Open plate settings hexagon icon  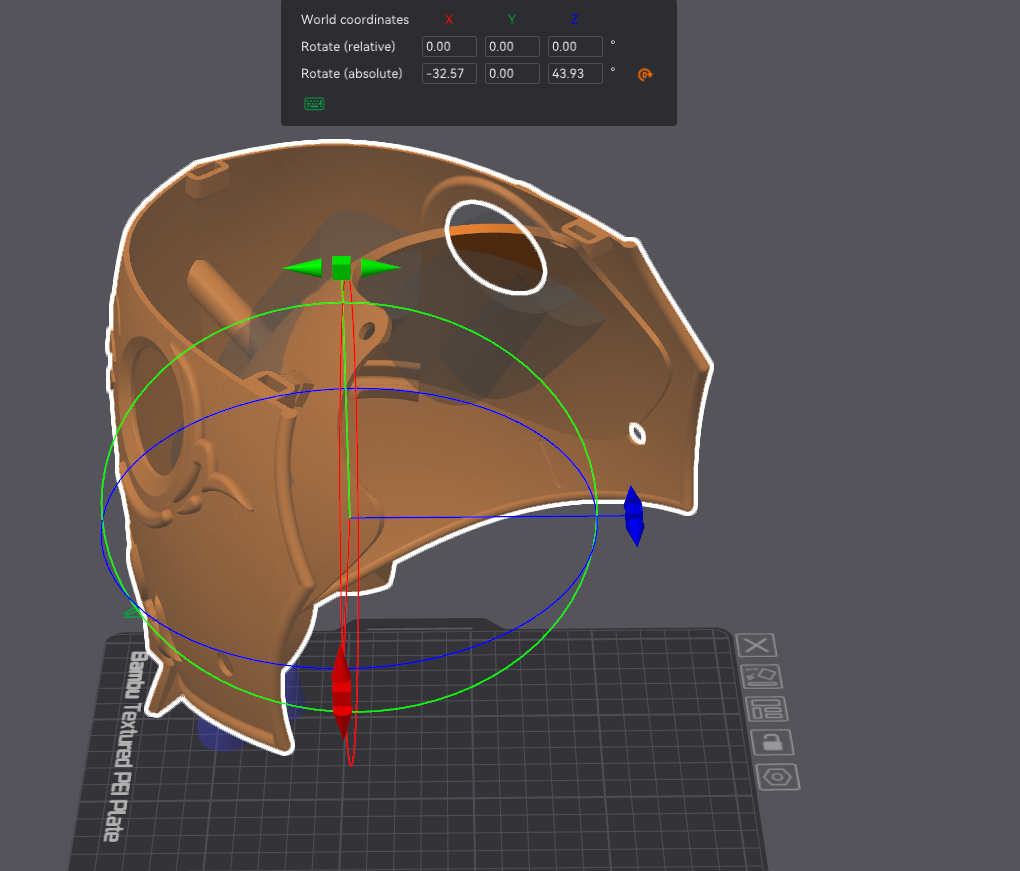point(776,776)
